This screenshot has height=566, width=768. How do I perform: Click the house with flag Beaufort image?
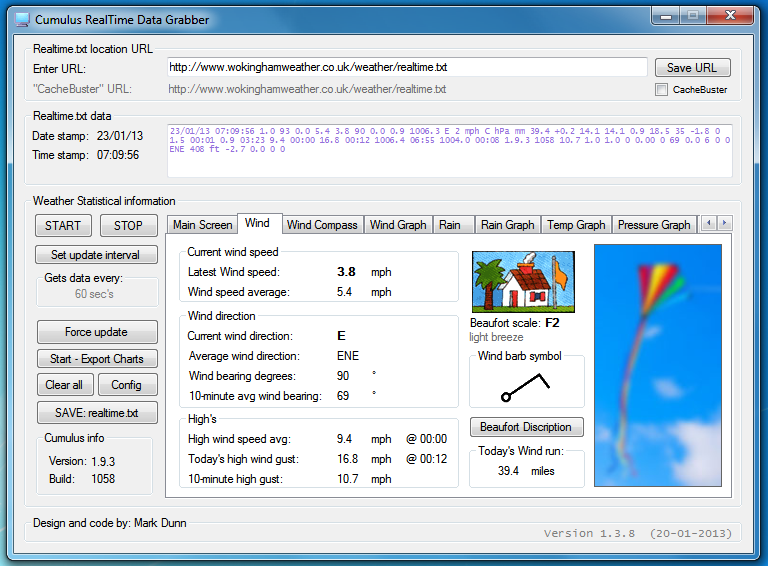click(522, 282)
